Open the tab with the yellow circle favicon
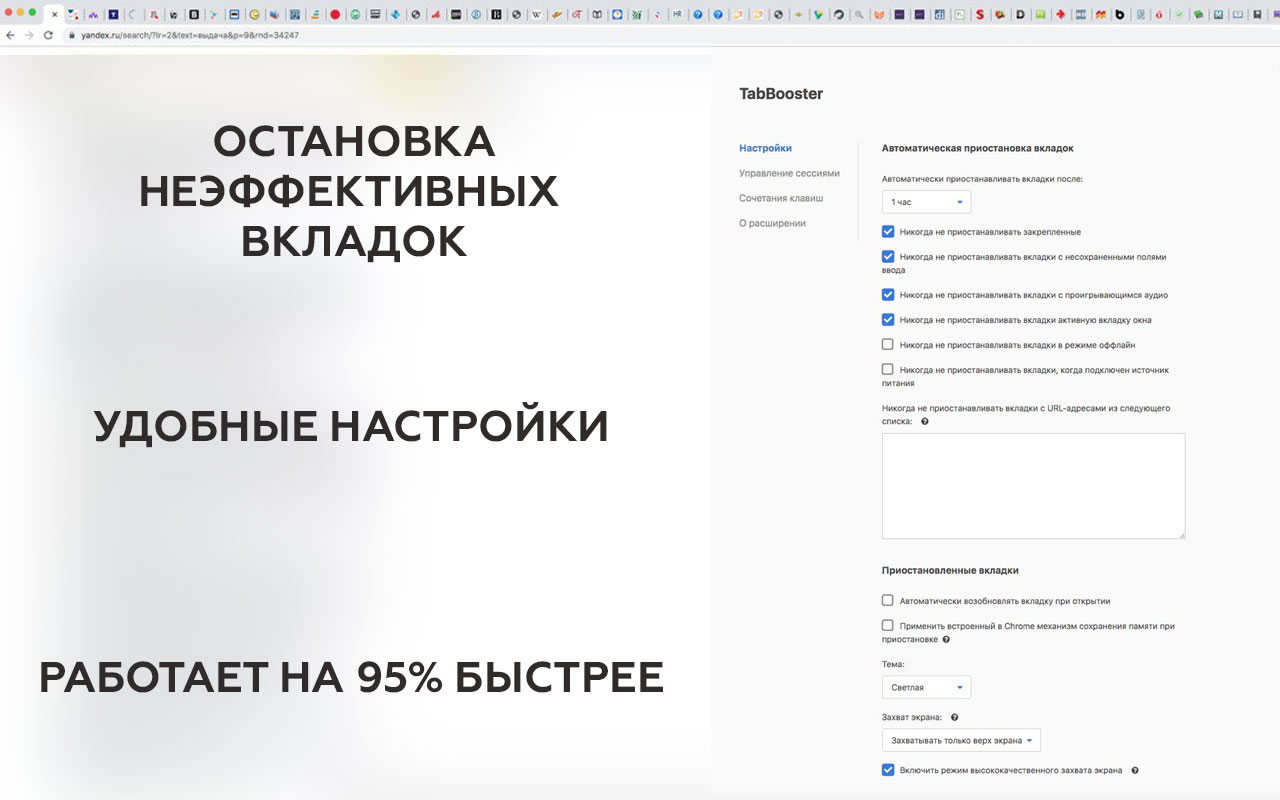The height and width of the screenshot is (800, 1280). tap(254, 15)
